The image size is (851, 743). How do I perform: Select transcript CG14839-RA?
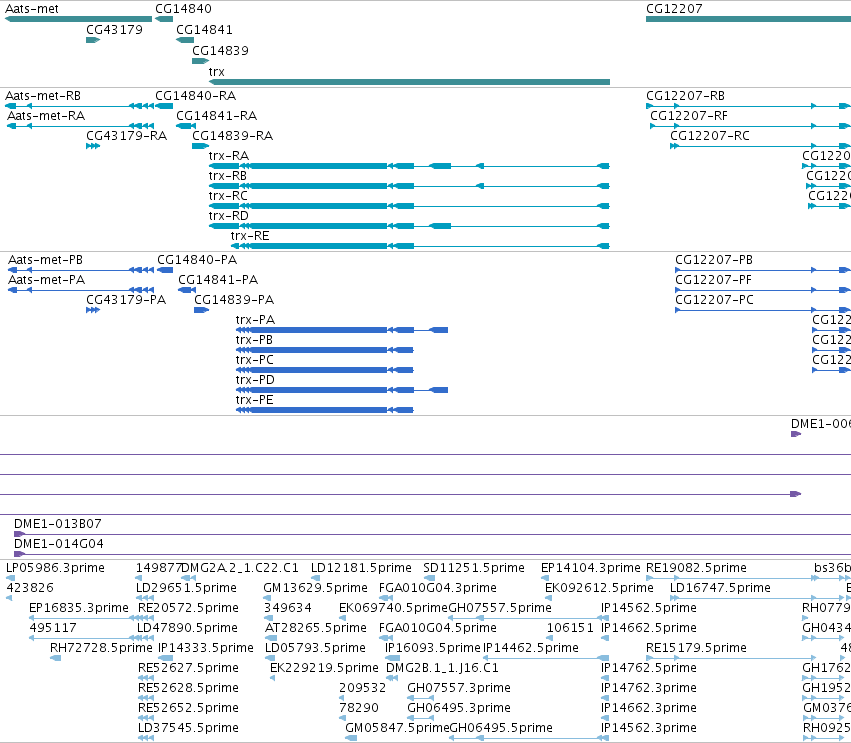tap(200, 147)
